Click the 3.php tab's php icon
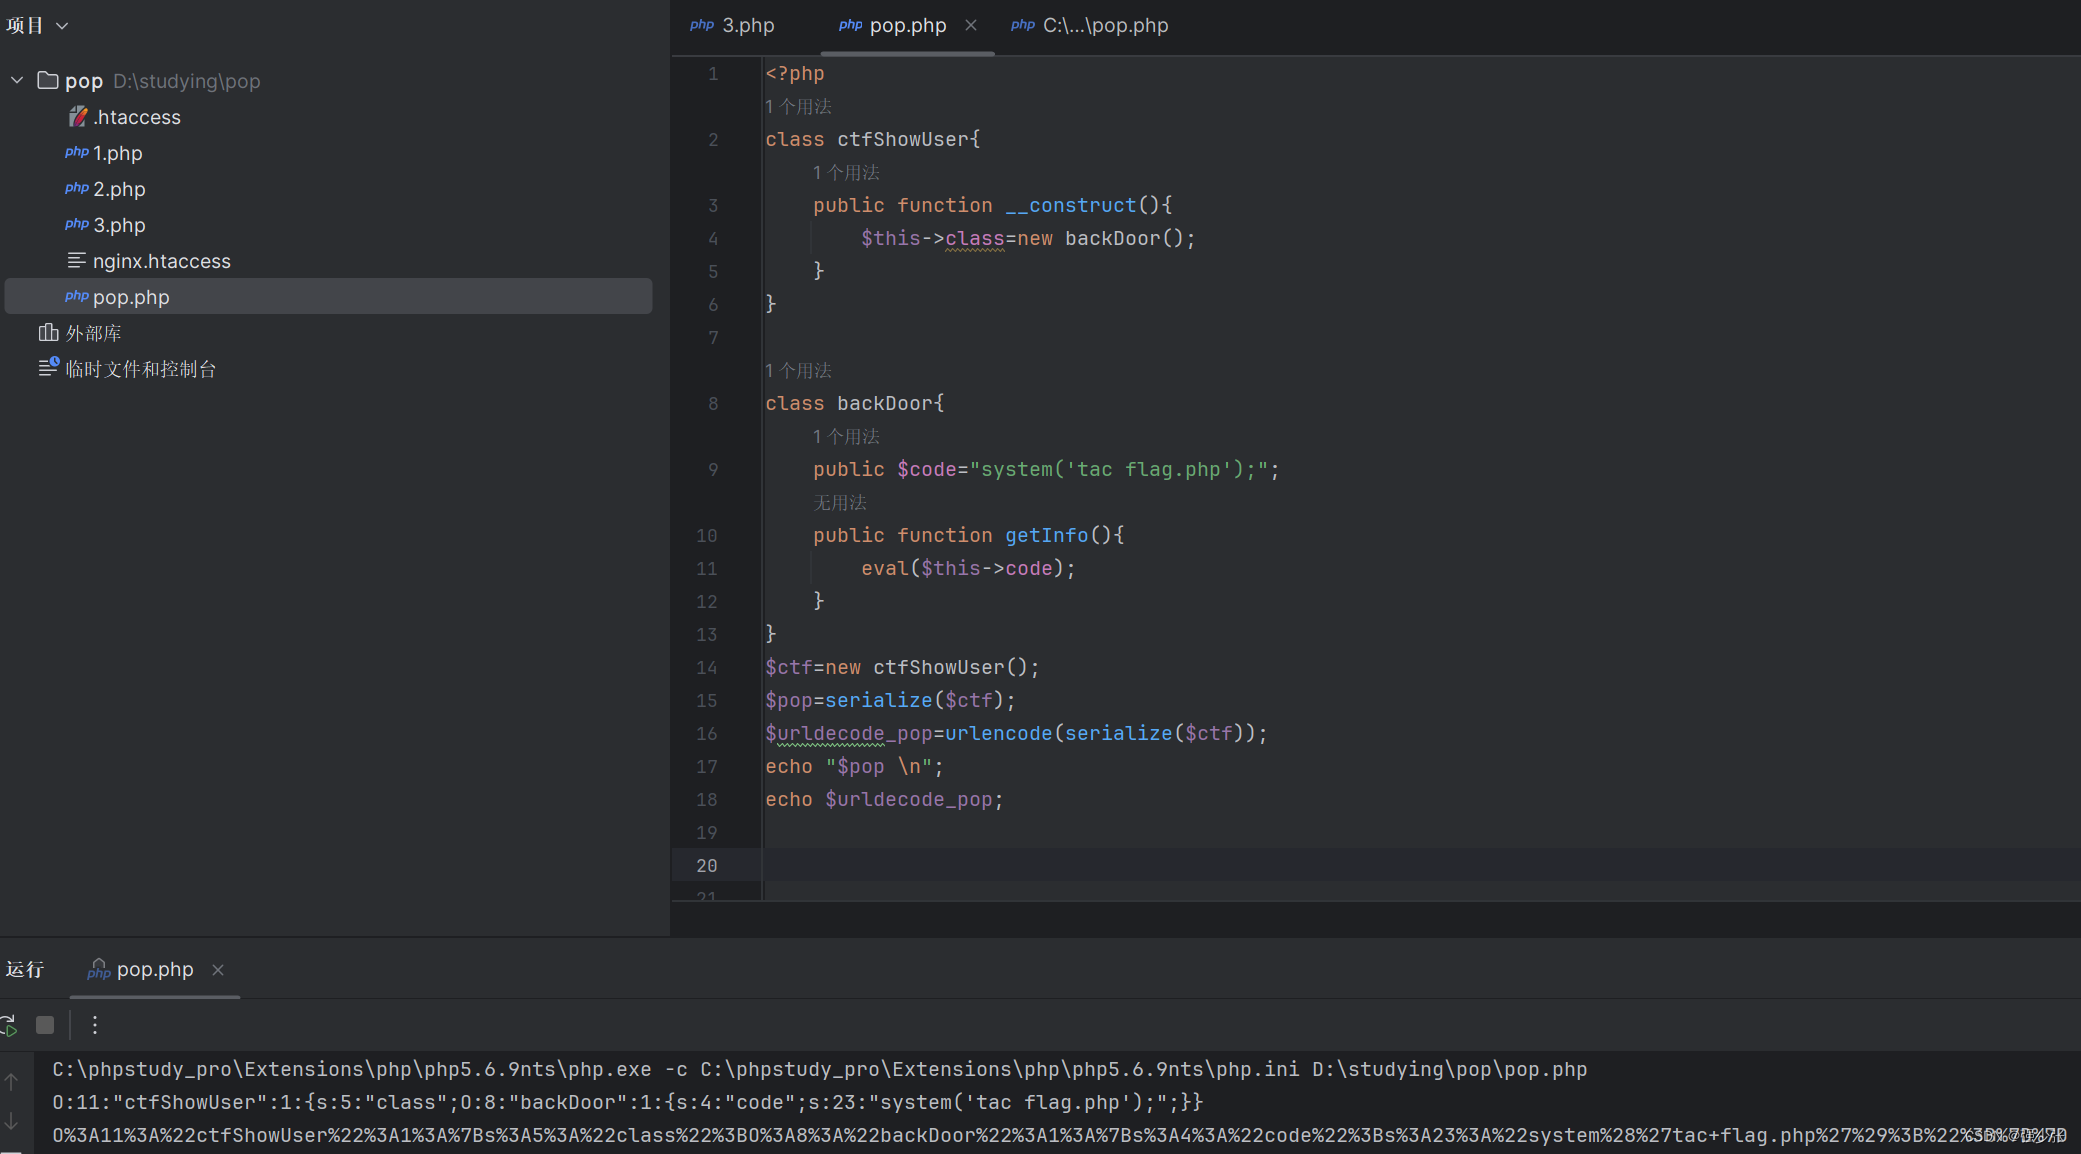The image size is (2081, 1154). coord(702,25)
